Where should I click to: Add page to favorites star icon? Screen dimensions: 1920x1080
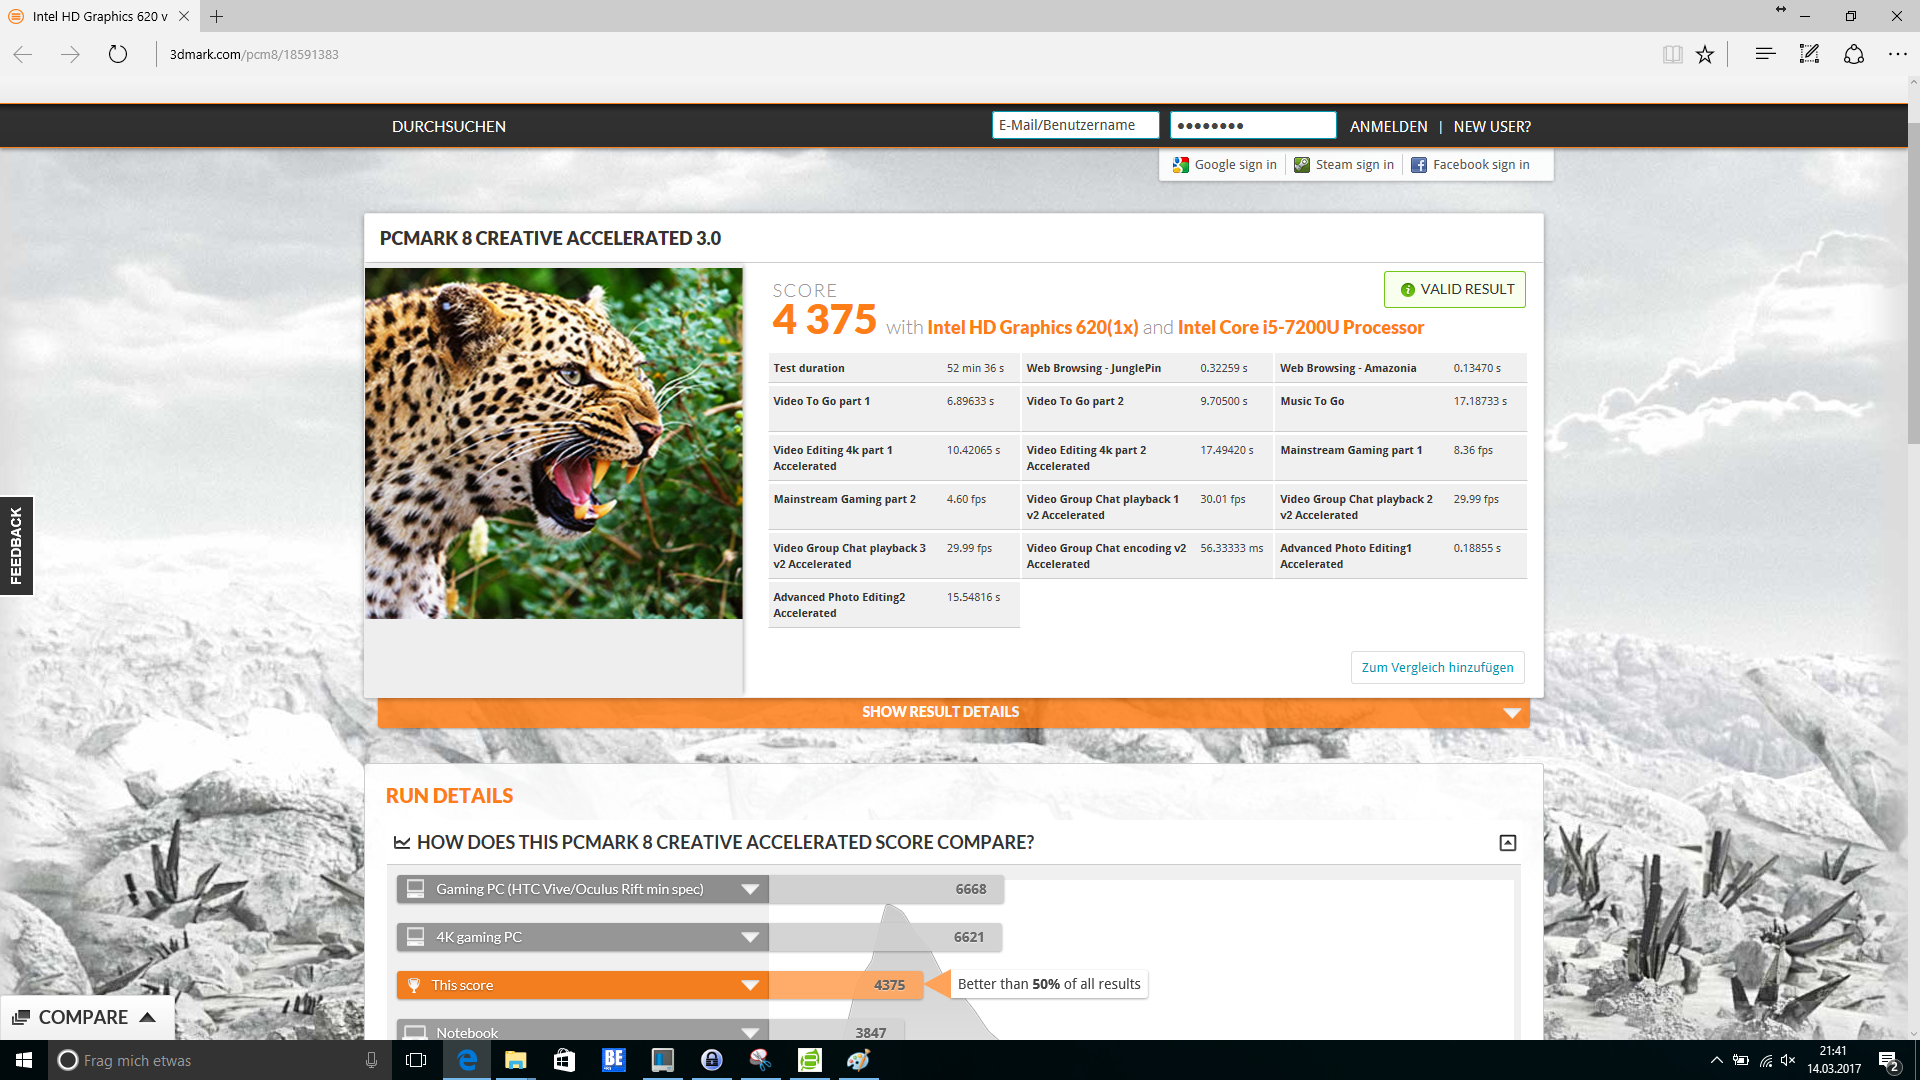pos(1705,54)
